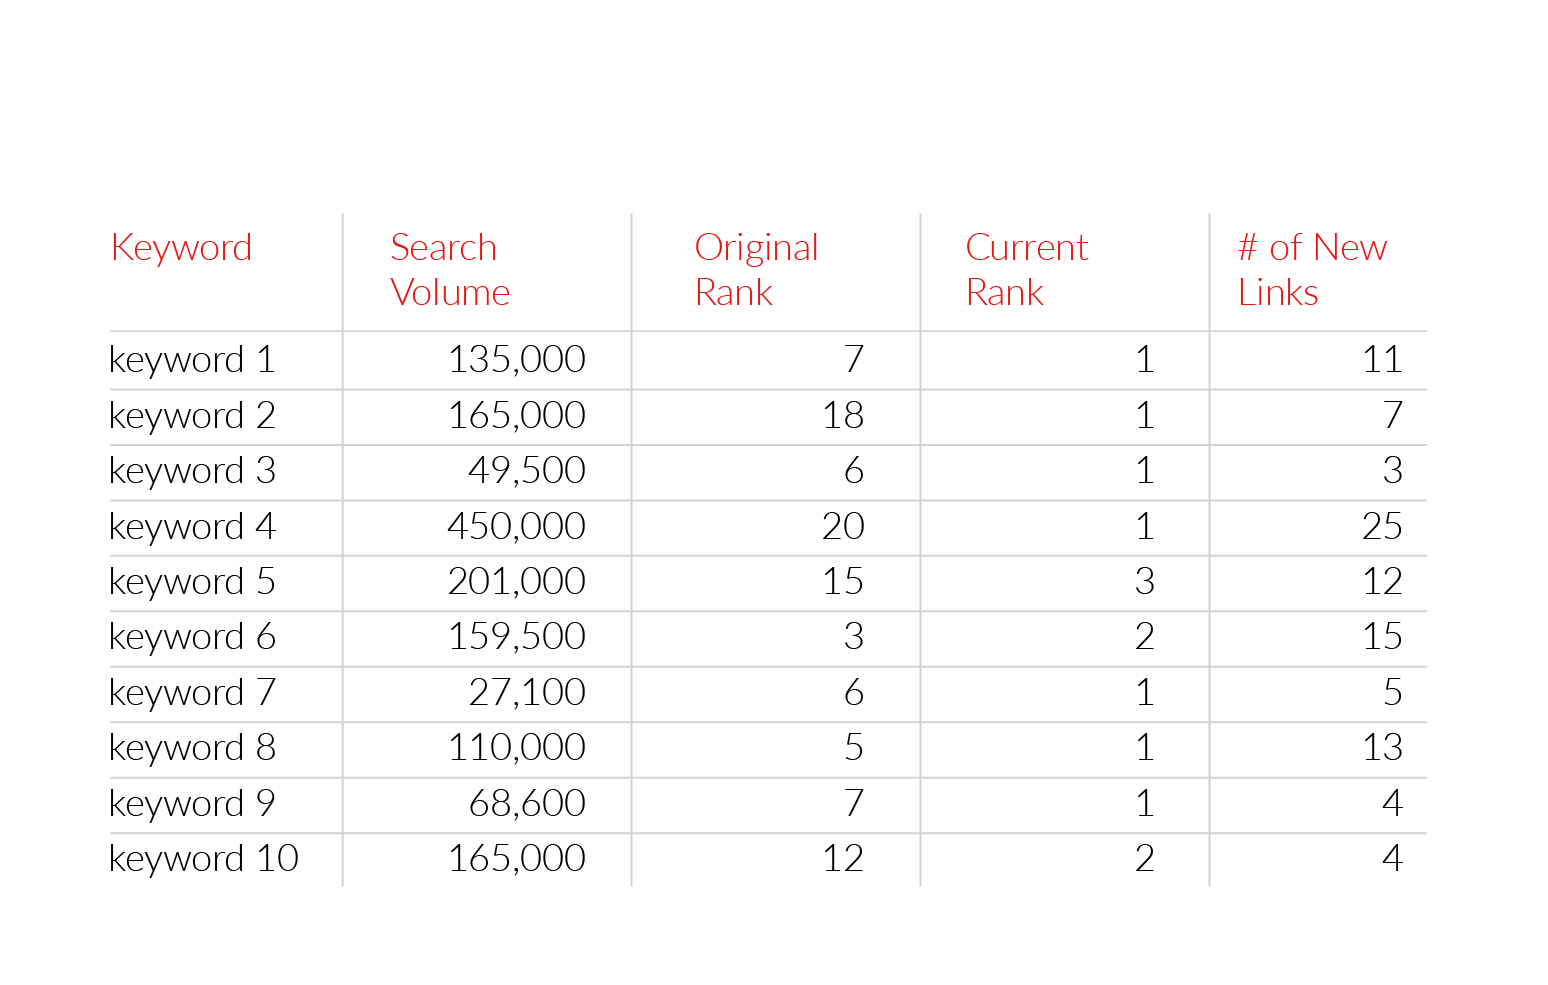
Task: Click keyword 5's current rank 3
Action: 1145,581
